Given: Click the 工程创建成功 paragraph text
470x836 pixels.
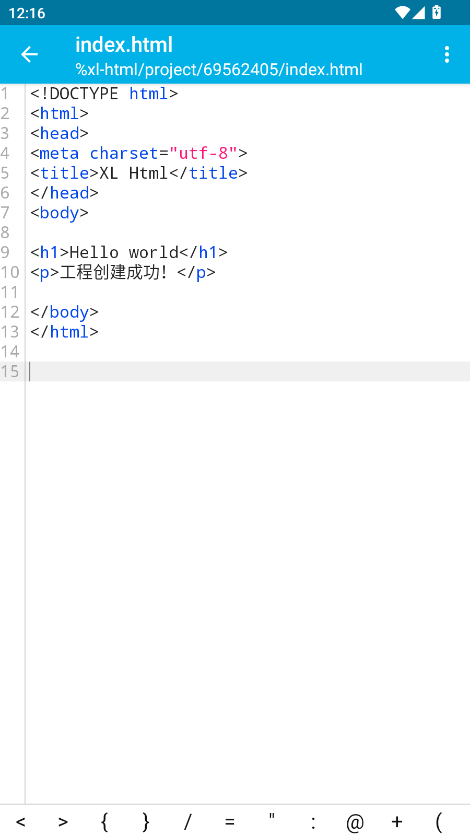Looking at the screenshot, I should [x=114, y=272].
